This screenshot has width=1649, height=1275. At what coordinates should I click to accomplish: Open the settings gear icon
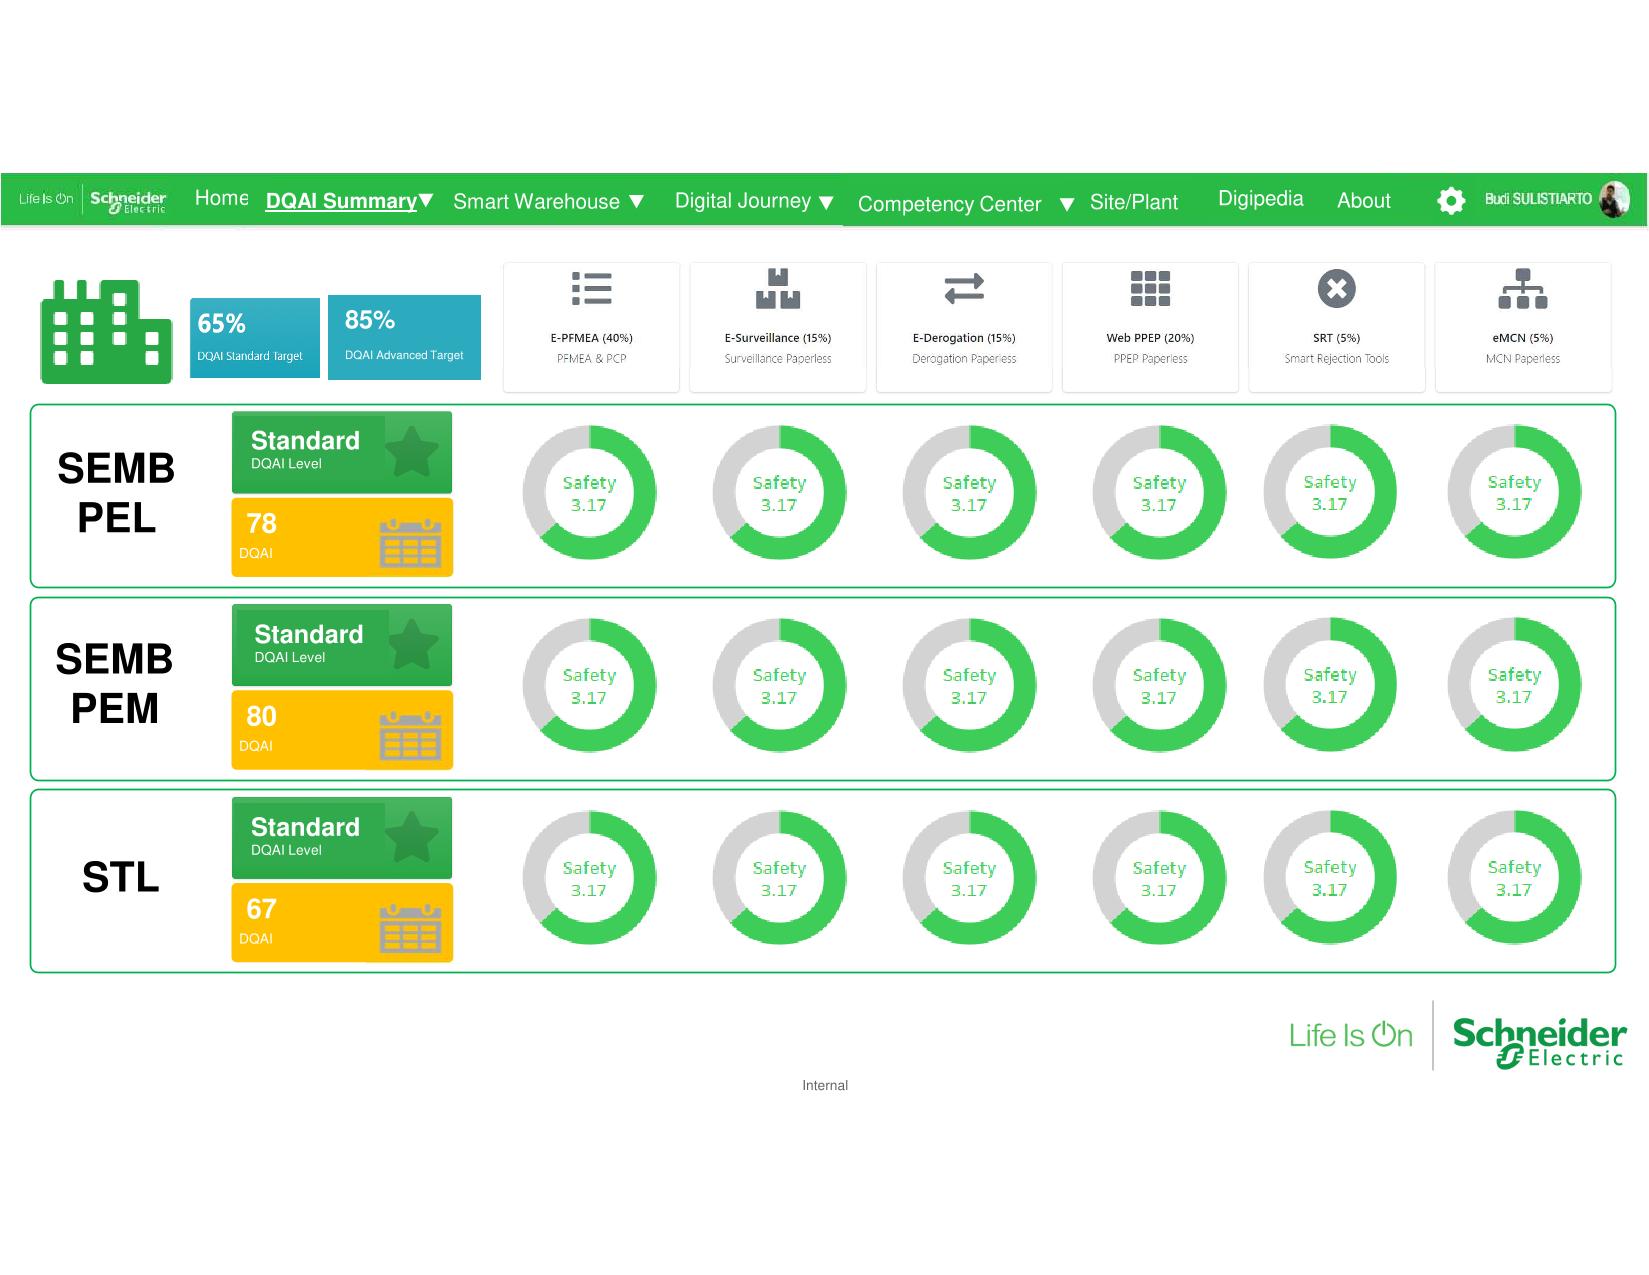click(x=1450, y=200)
